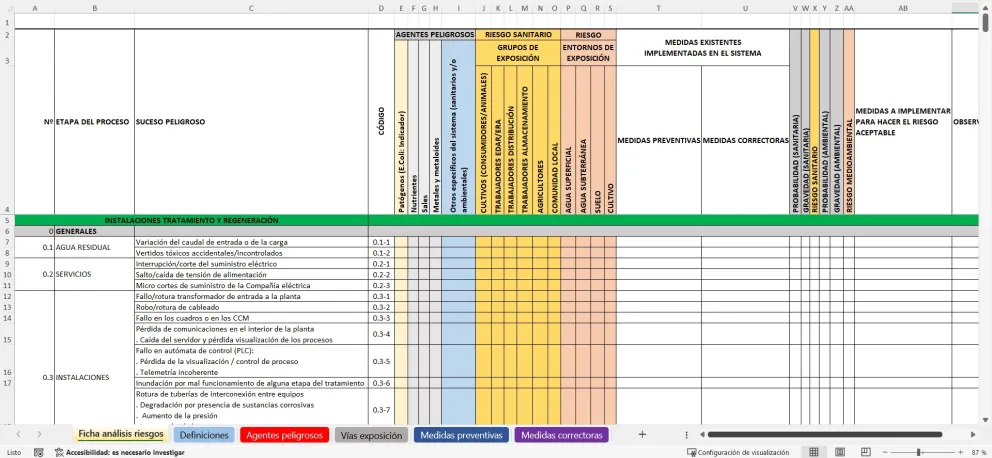
Task: Go to next sheet tab arrow
Action: pos(39,435)
